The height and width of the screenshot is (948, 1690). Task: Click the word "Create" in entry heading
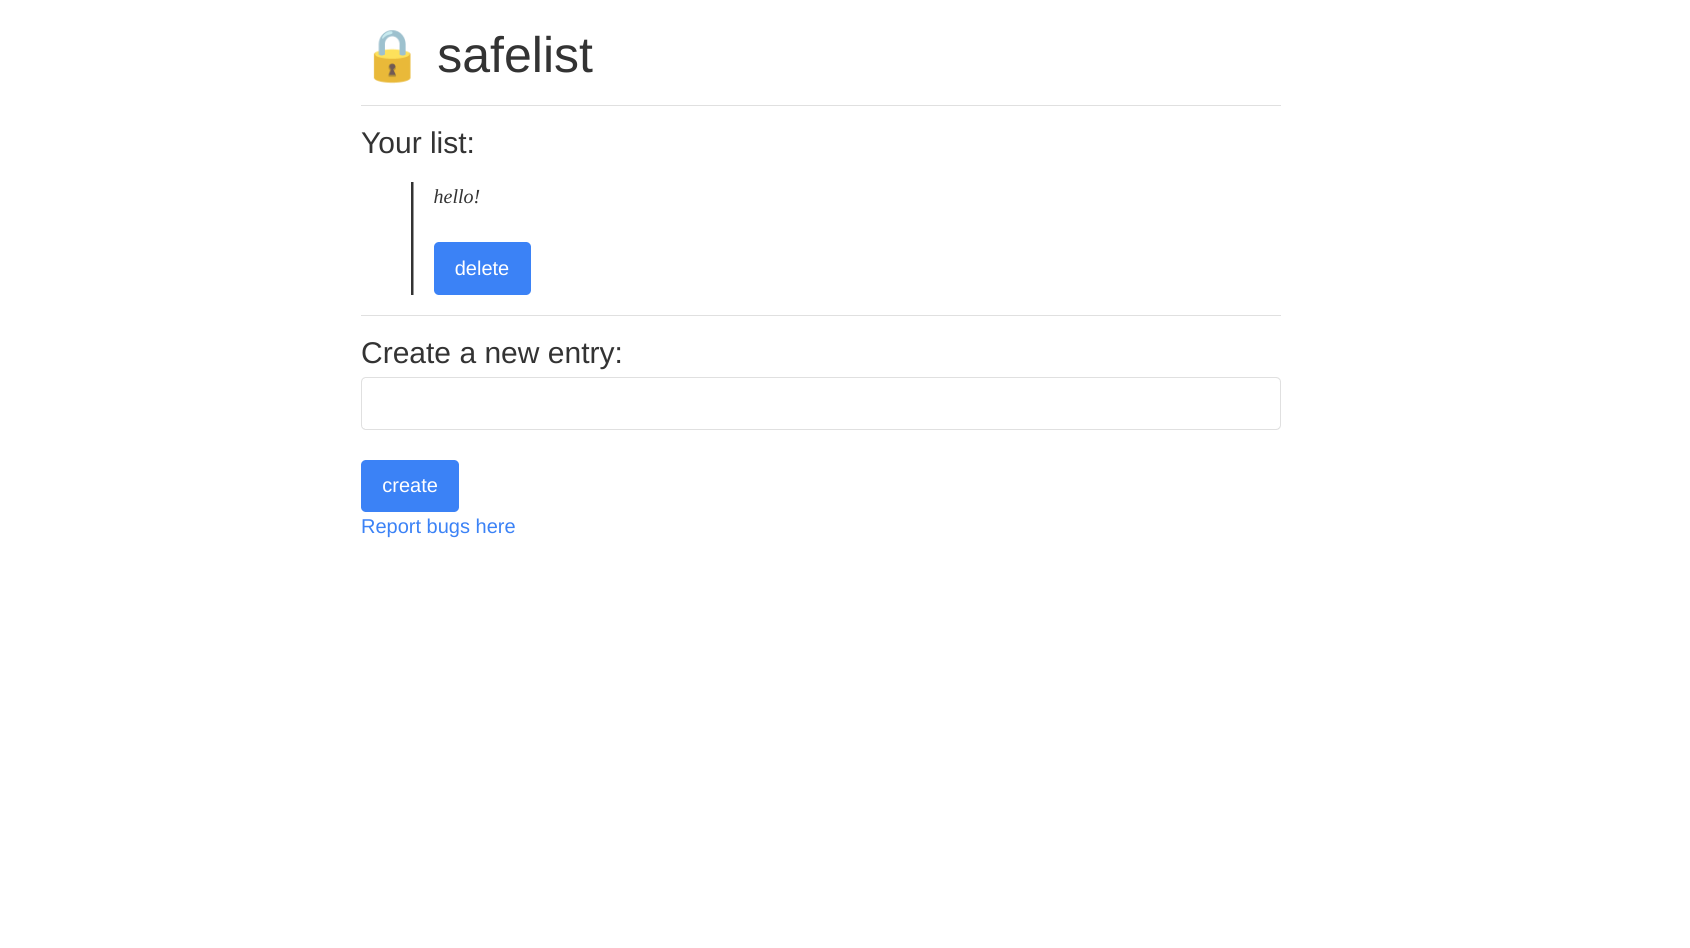(x=406, y=353)
